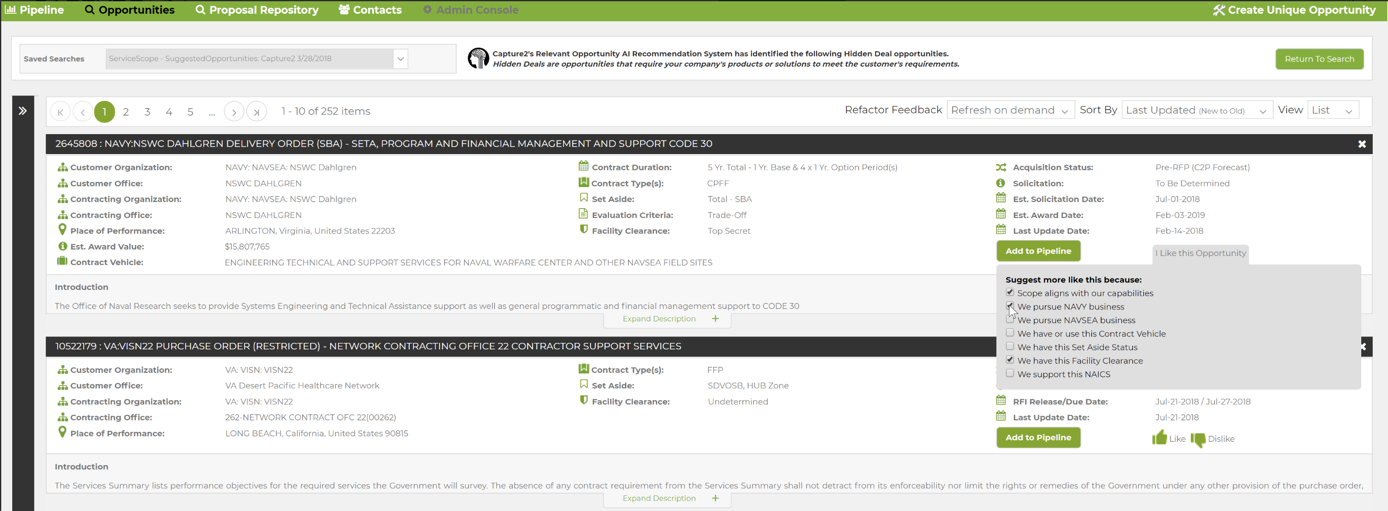Click the Set Aside bookmark icon on NAVY card
1388x511 pixels.
[x=583, y=198]
